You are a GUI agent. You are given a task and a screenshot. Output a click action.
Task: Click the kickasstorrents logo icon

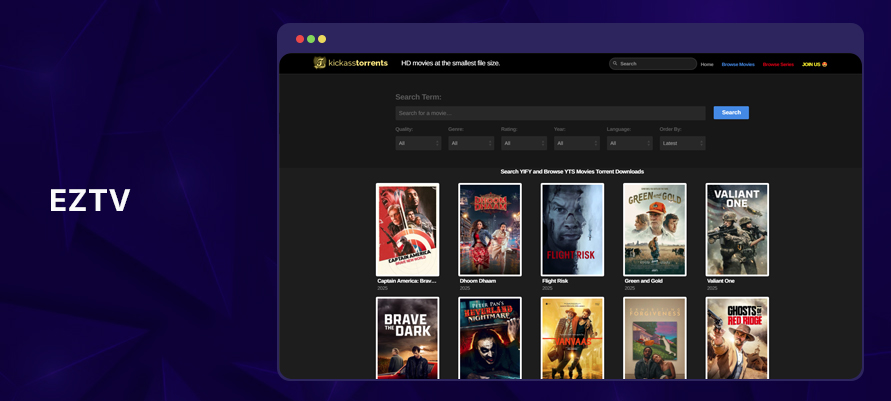pyautogui.click(x=320, y=63)
